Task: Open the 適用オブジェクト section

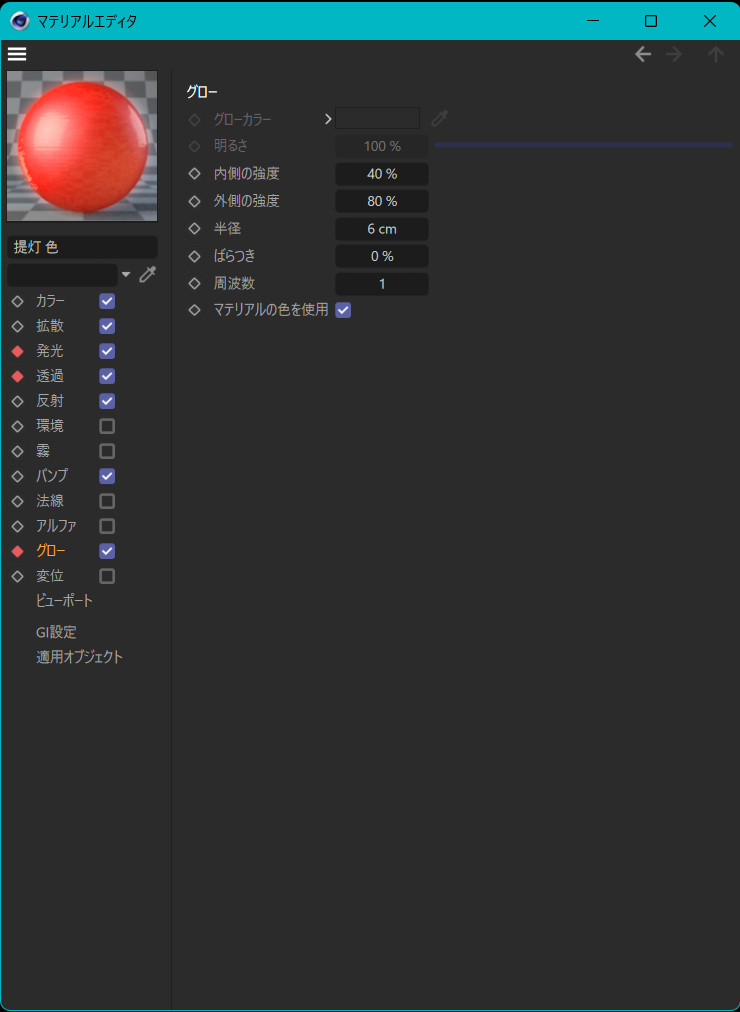Action: [79, 657]
